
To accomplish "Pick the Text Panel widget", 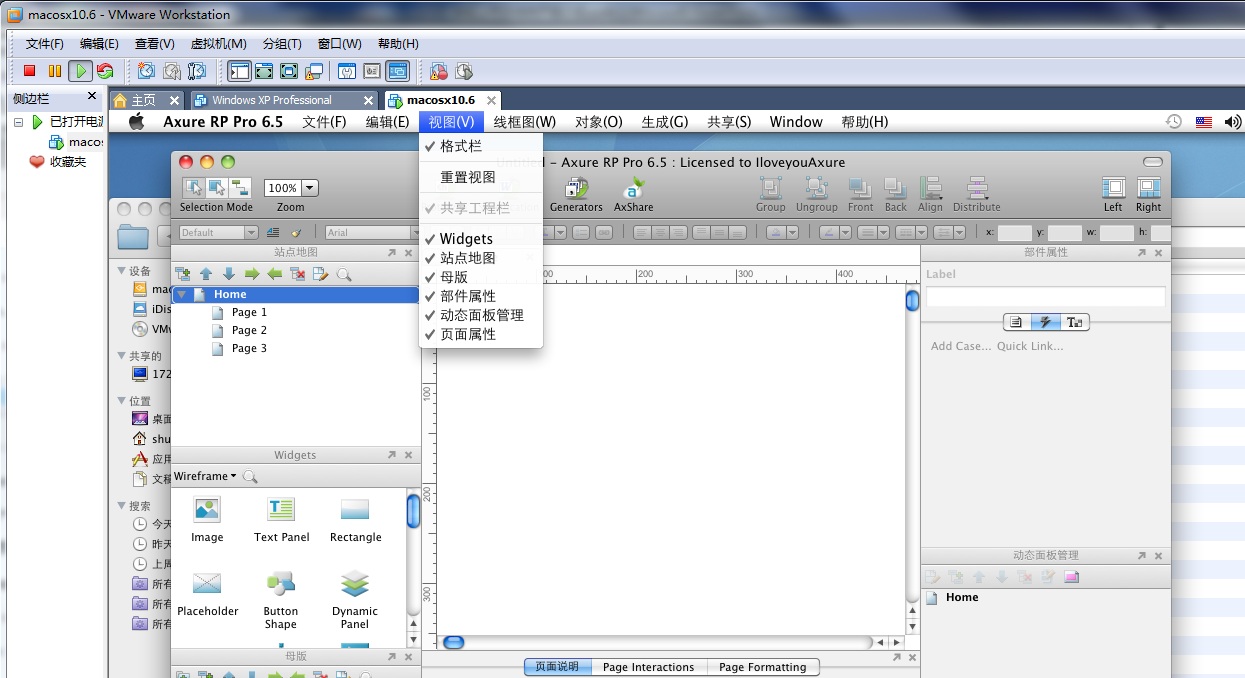I will pyautogui.click(x=281, y=520).
